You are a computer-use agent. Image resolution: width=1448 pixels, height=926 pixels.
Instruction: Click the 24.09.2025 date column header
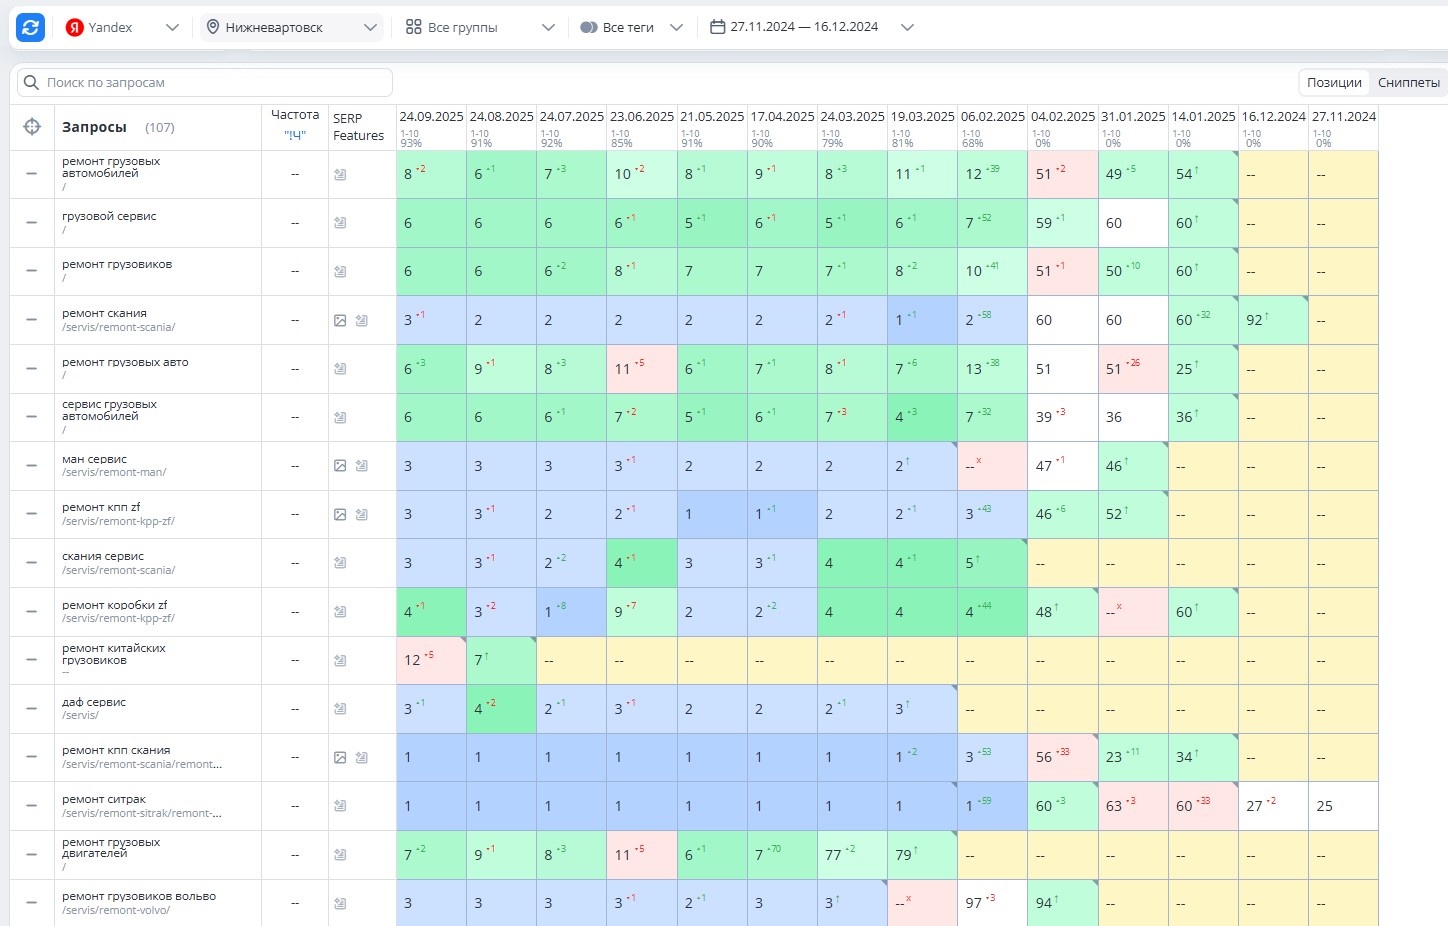431,116
